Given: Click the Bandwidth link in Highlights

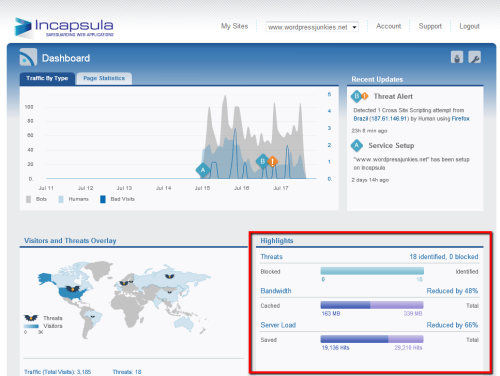Looking at the screenshot, I should click(276, 291).
